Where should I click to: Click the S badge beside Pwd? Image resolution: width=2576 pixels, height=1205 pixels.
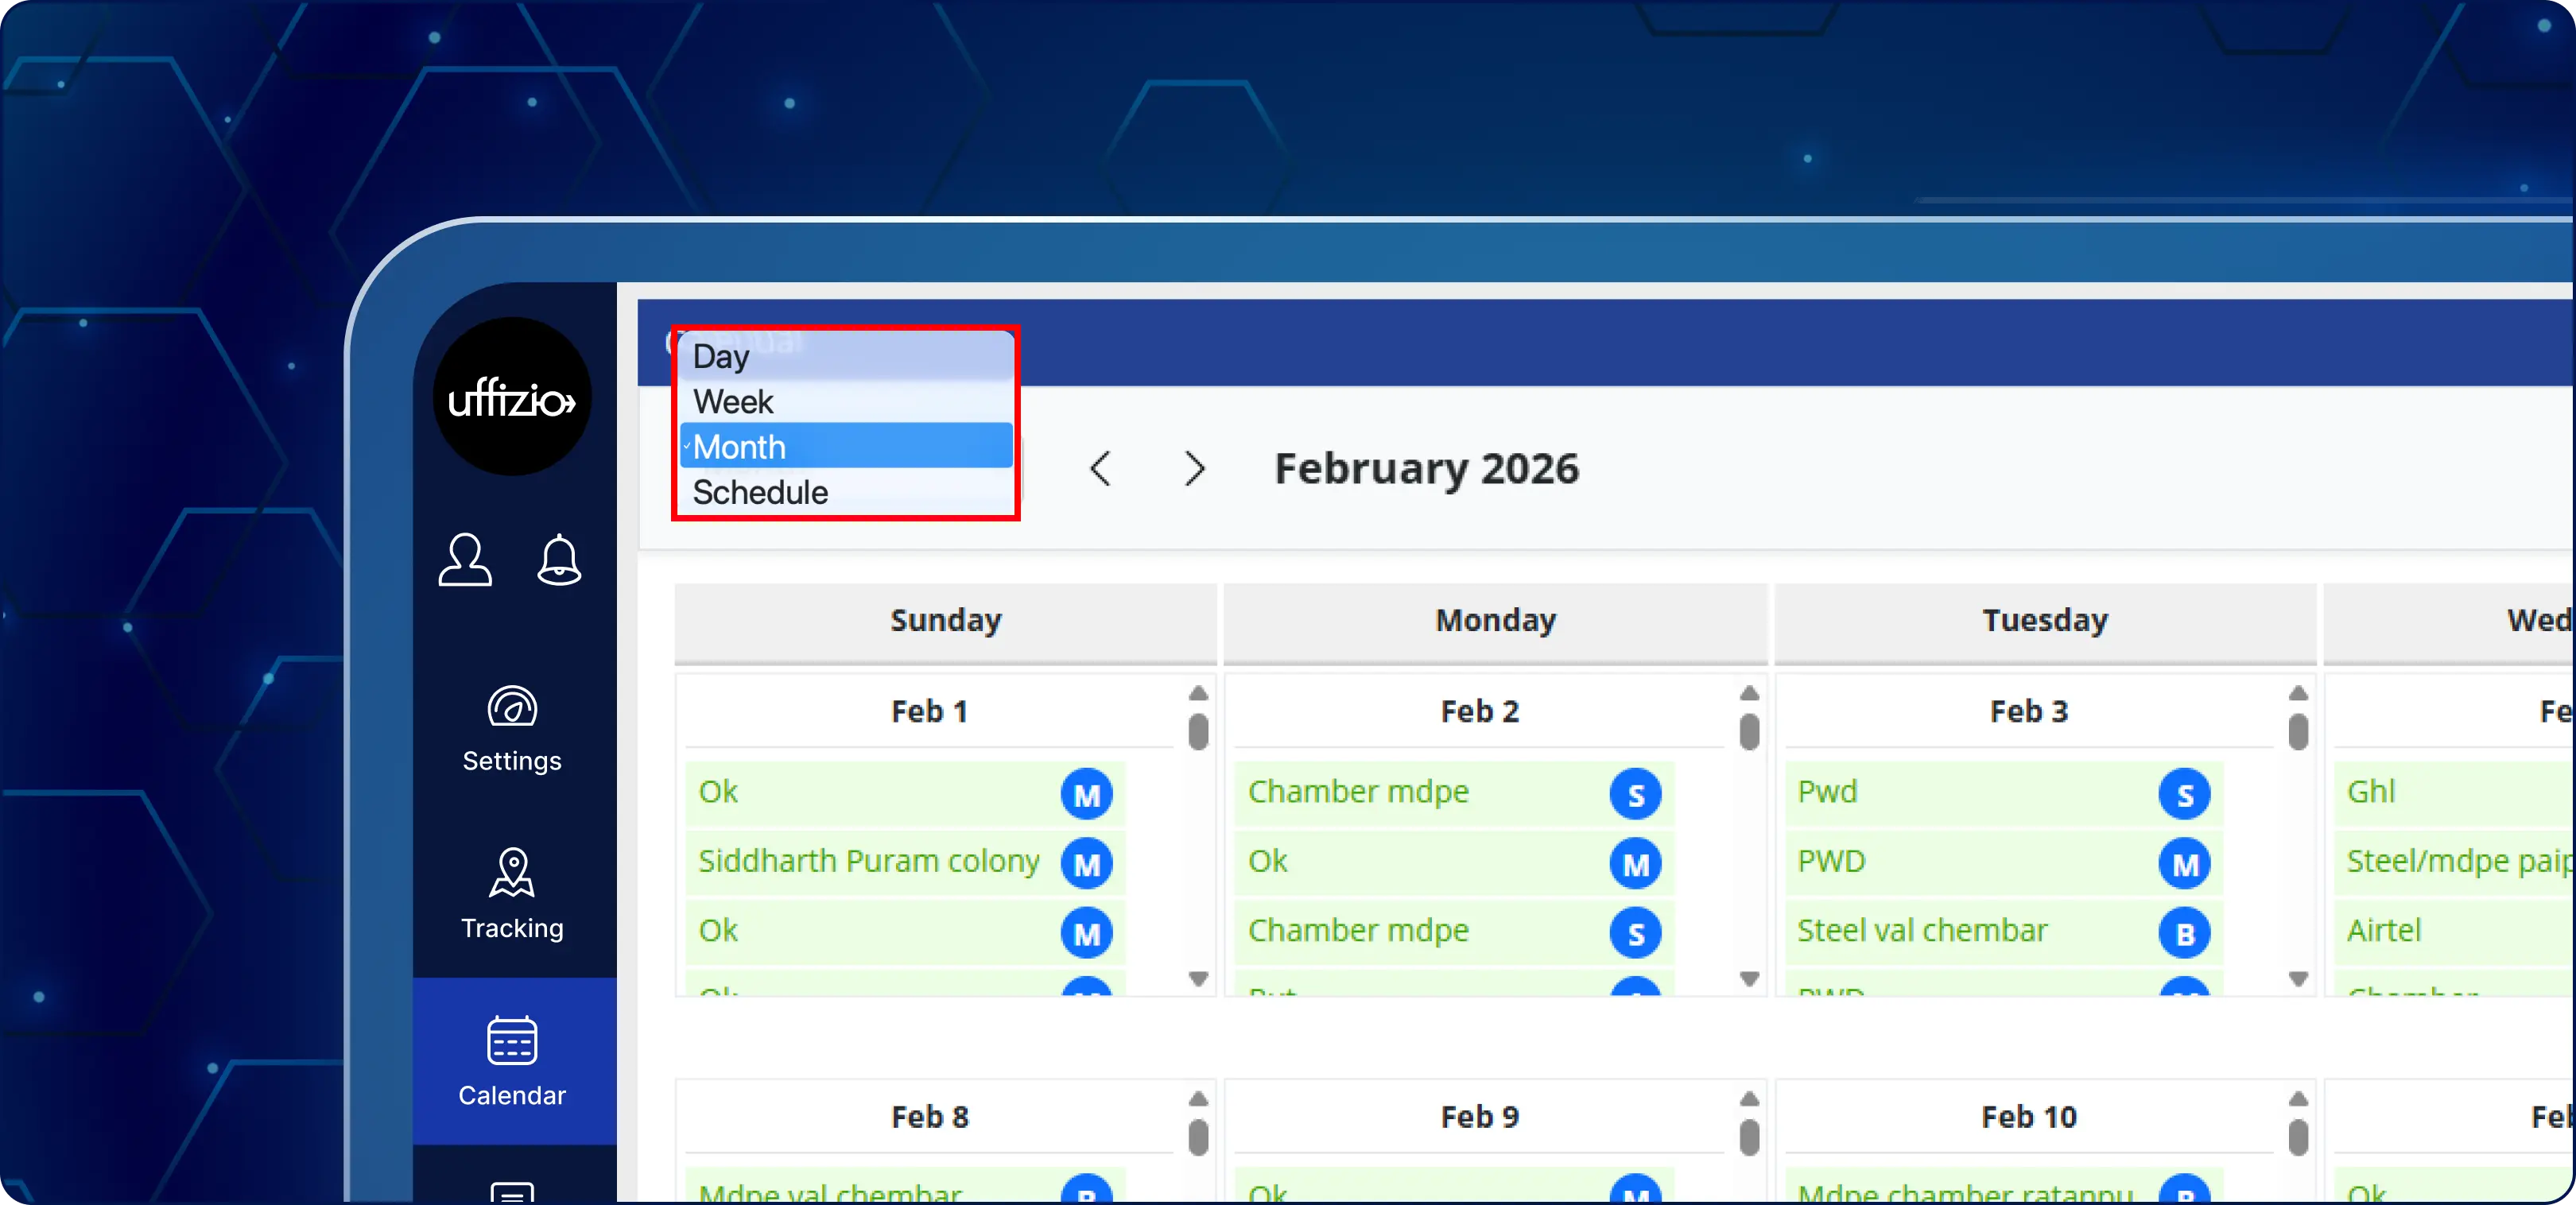pos(2184,794)
